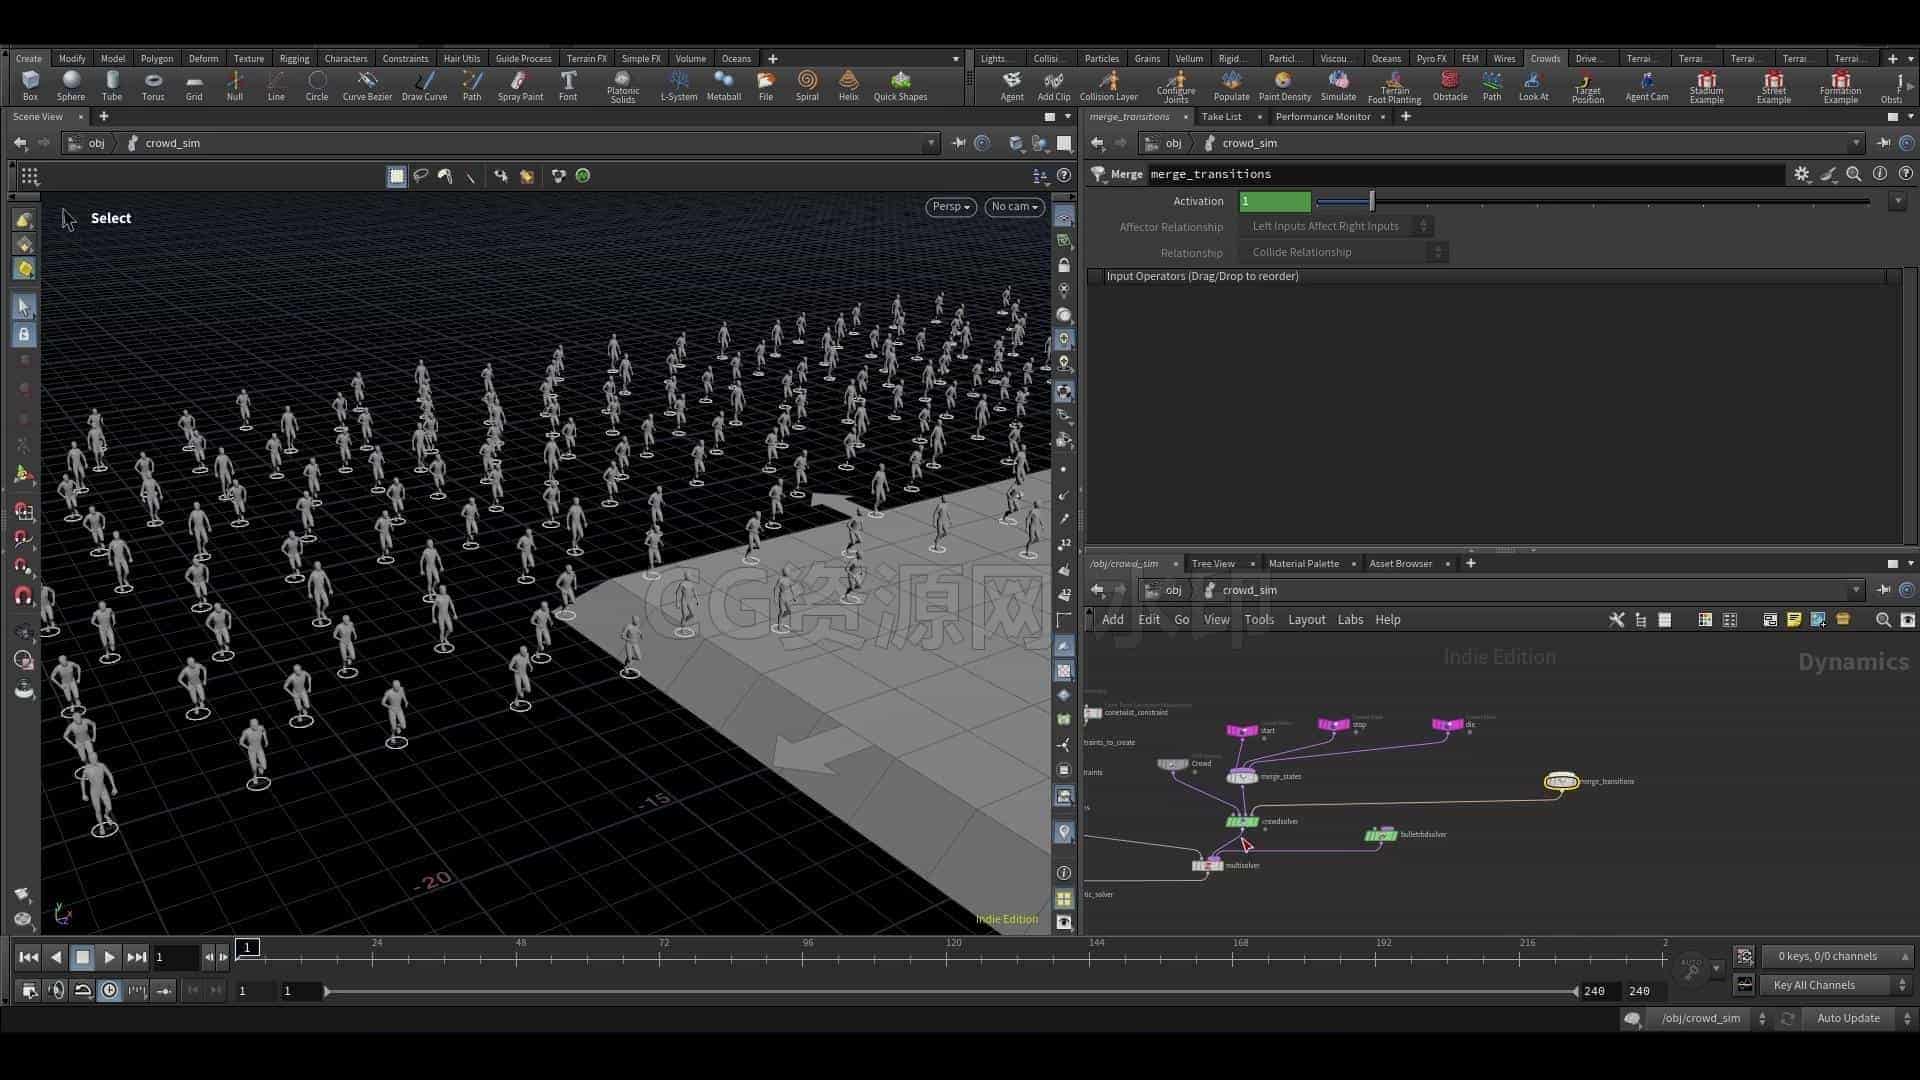Screen dimensions: 1920x1080
Task: Switch to the Material Palette tab
Action: click(x=1303, y=564)
